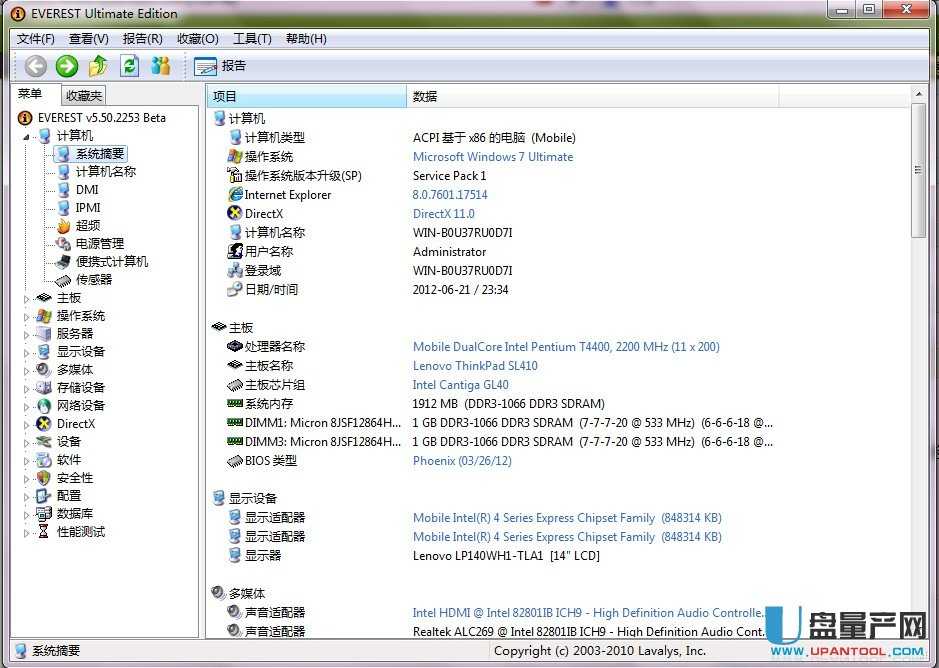Click the users icon in toolbar
Viewport: 939px width, 668px height.
(x=160, y=66)
